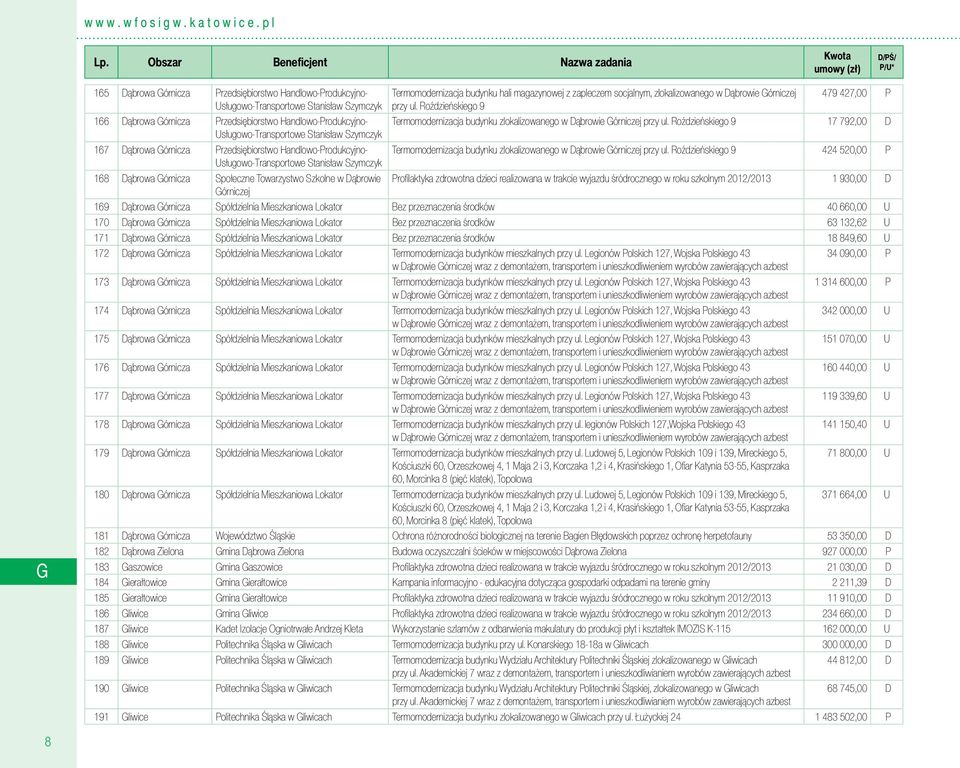The height and width of the screenshot is (768, 960).
Task: Select row number 173
Action: [x=101, y=282]
